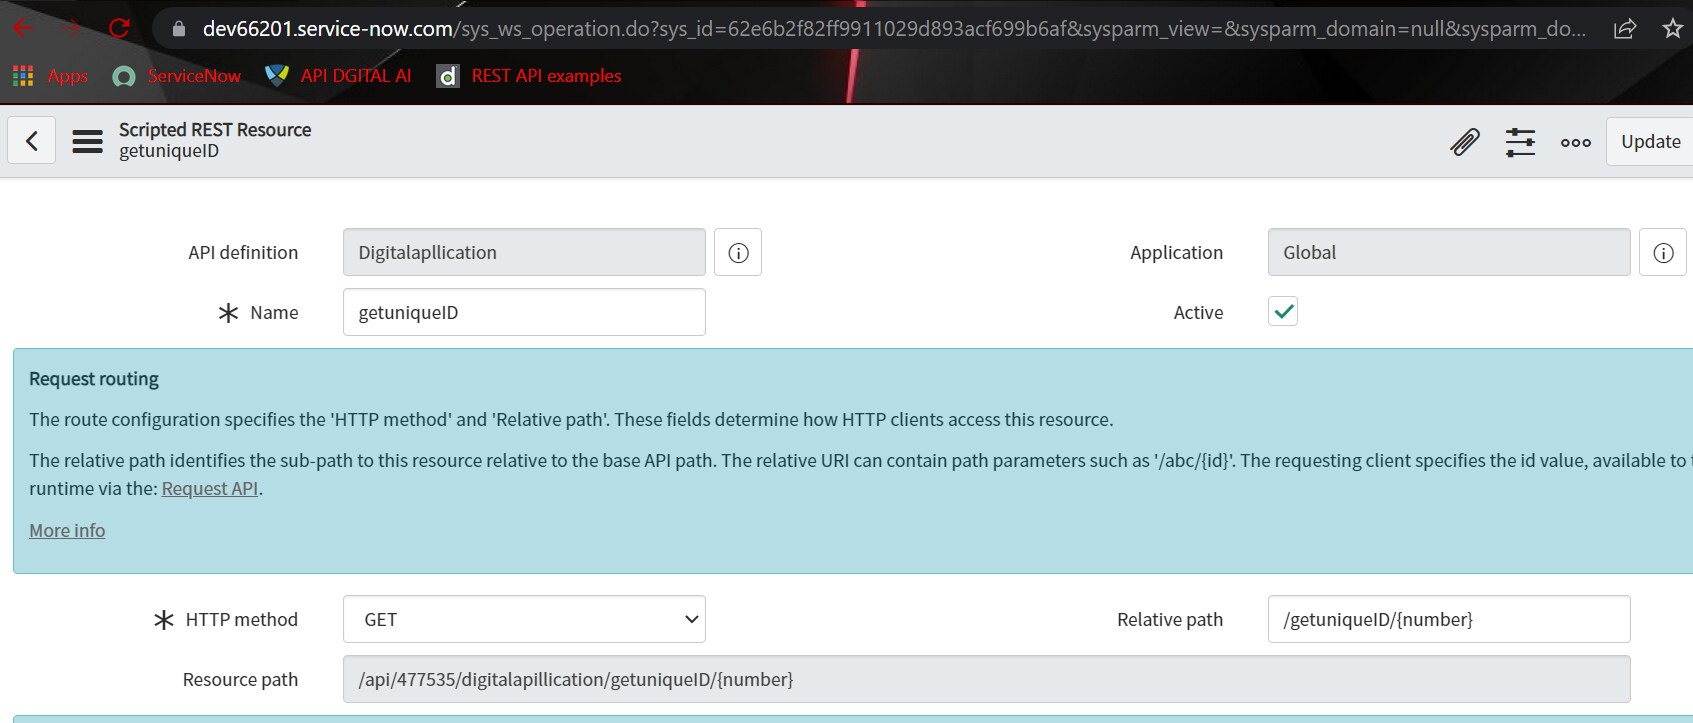Click the Update button
This screenshot has height=723, width=1693.
[1650, 142]
